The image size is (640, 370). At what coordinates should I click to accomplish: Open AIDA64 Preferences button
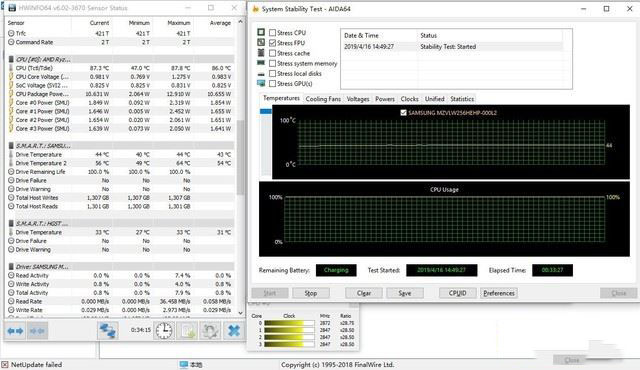click(499, 293)
